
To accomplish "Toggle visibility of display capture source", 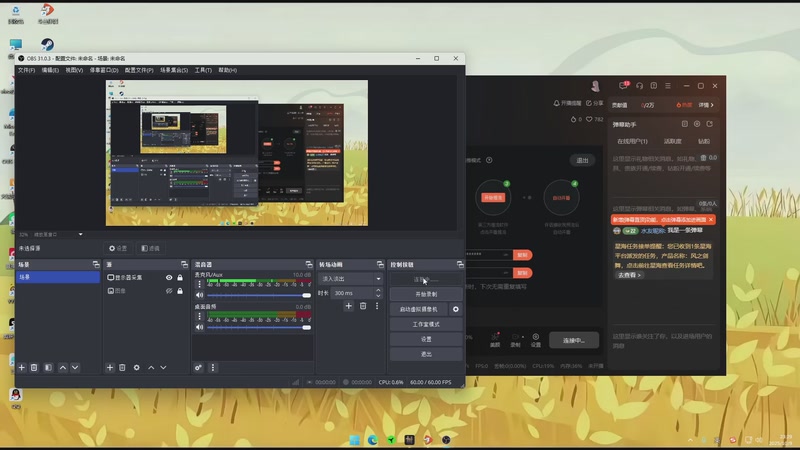I will pos(169,278).
